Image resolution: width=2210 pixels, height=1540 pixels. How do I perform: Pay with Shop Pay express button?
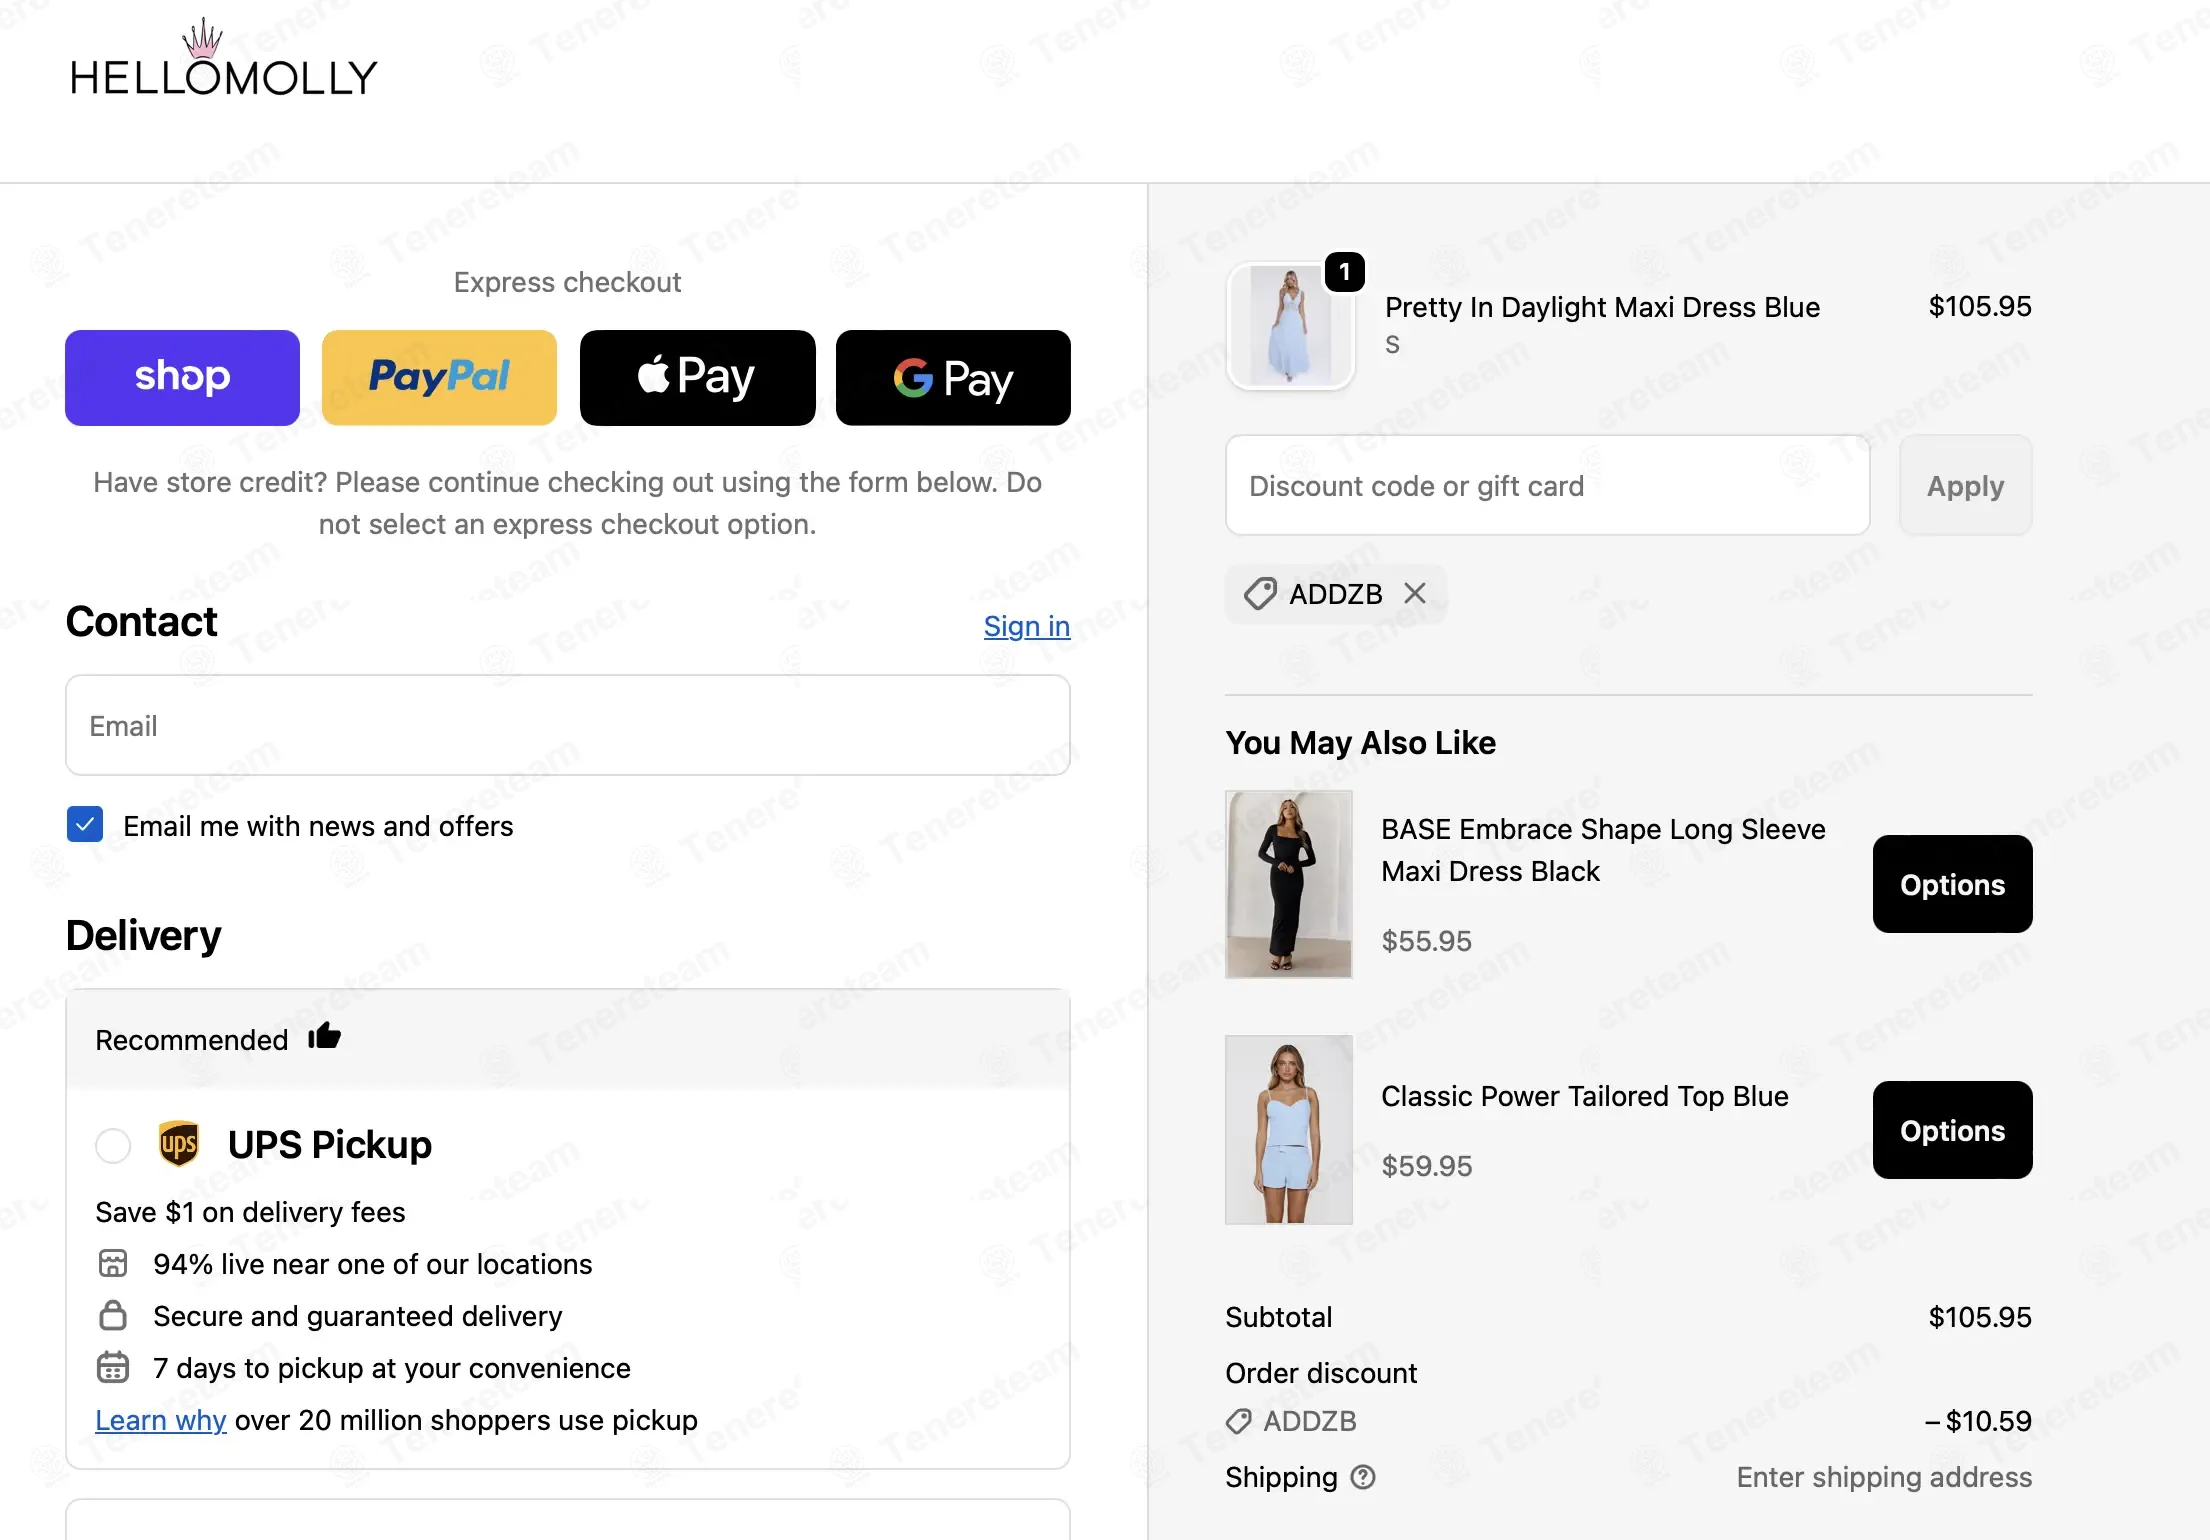coord(182,378)
